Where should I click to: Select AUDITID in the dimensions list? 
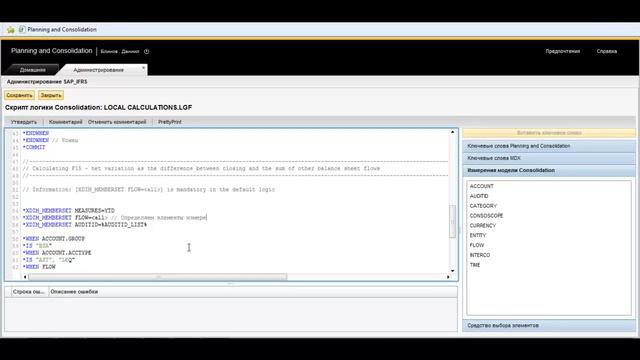[479, 196]
